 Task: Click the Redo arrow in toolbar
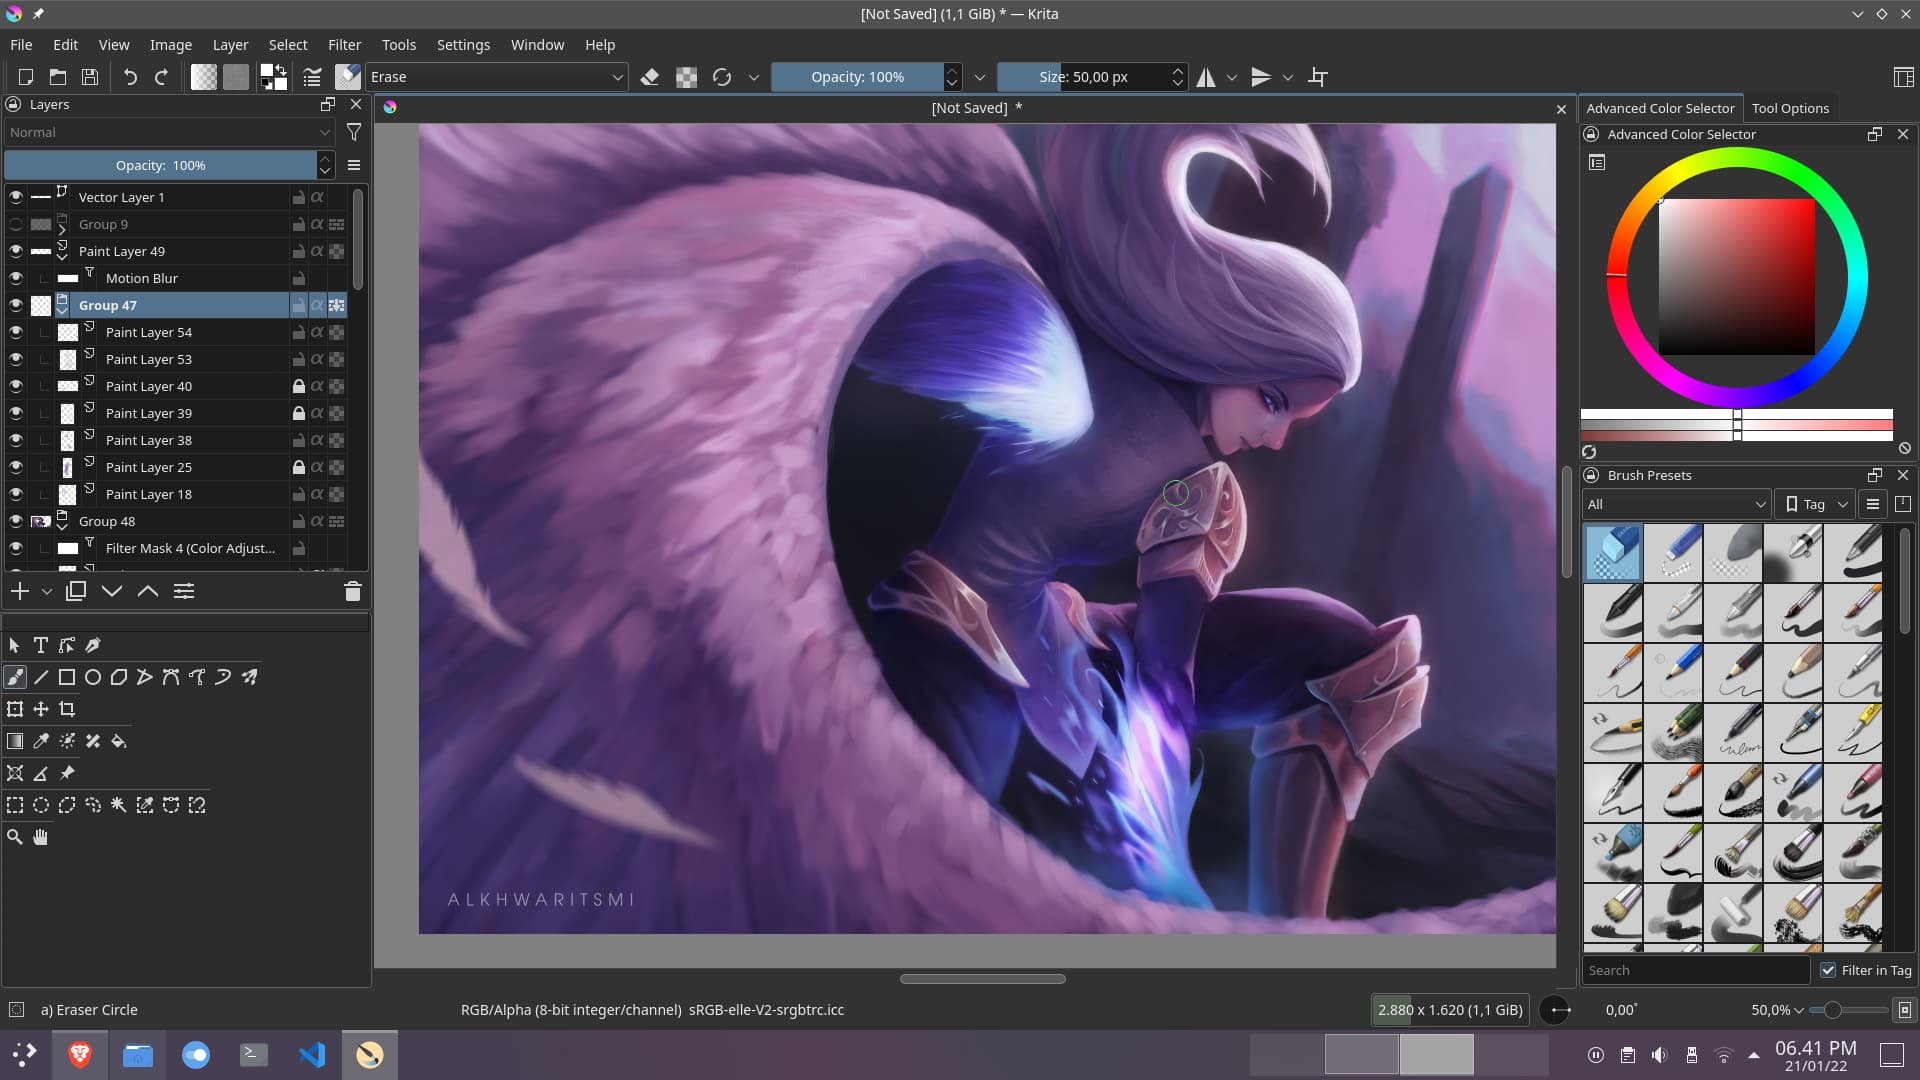coord(161,77)
